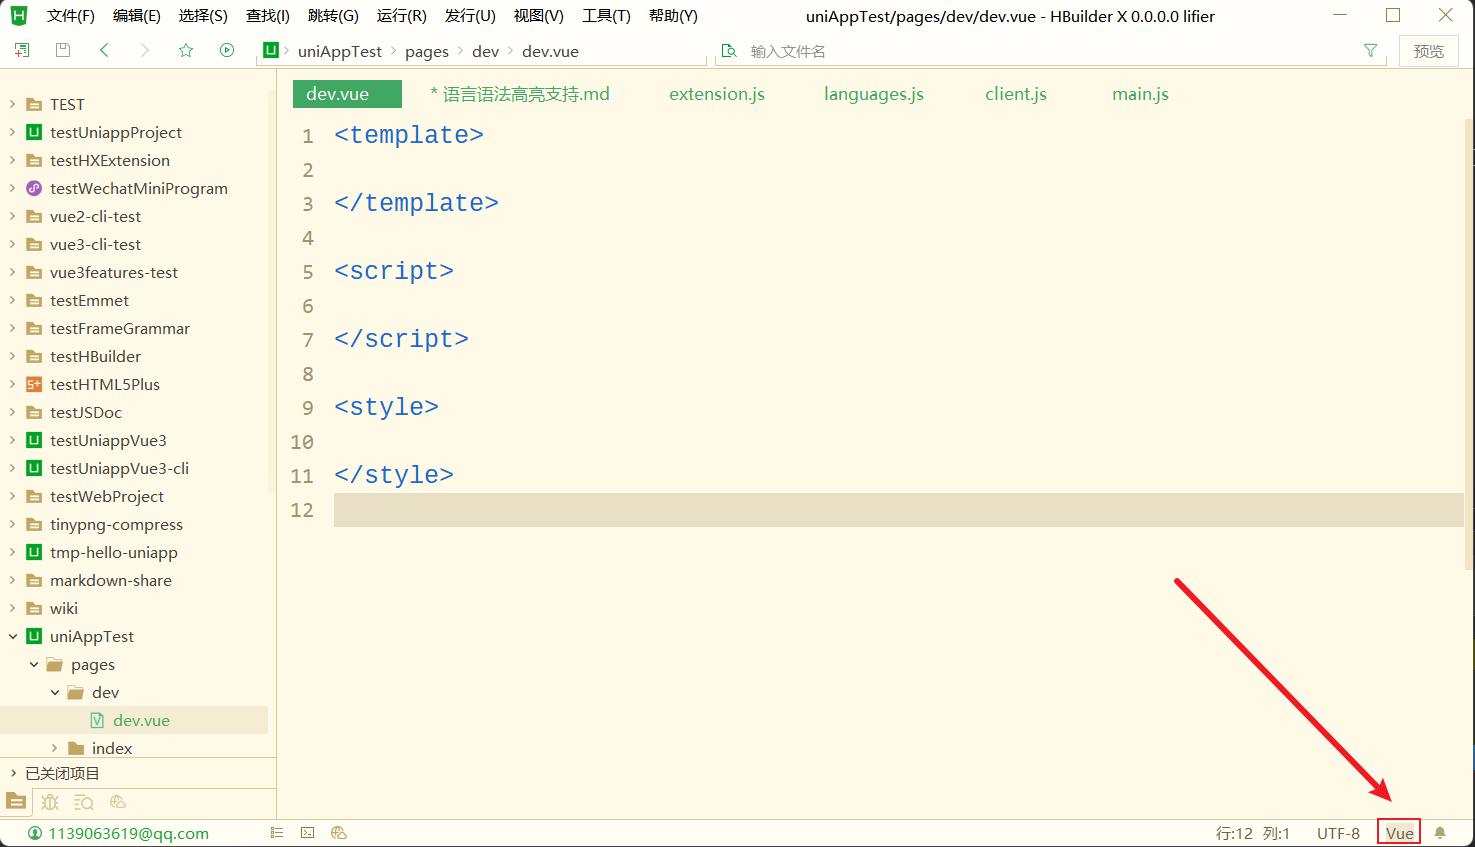
Task: Click the <style> tag on line 9
Action: pyautogui.click(x=386, y=407)
